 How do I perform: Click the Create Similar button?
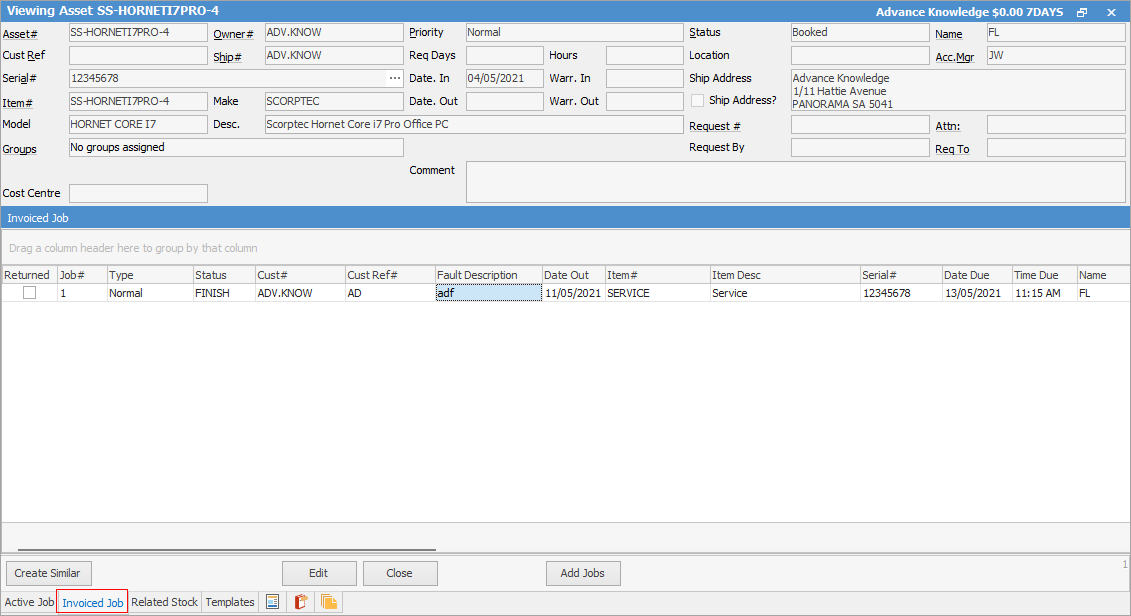coord(48,572)
